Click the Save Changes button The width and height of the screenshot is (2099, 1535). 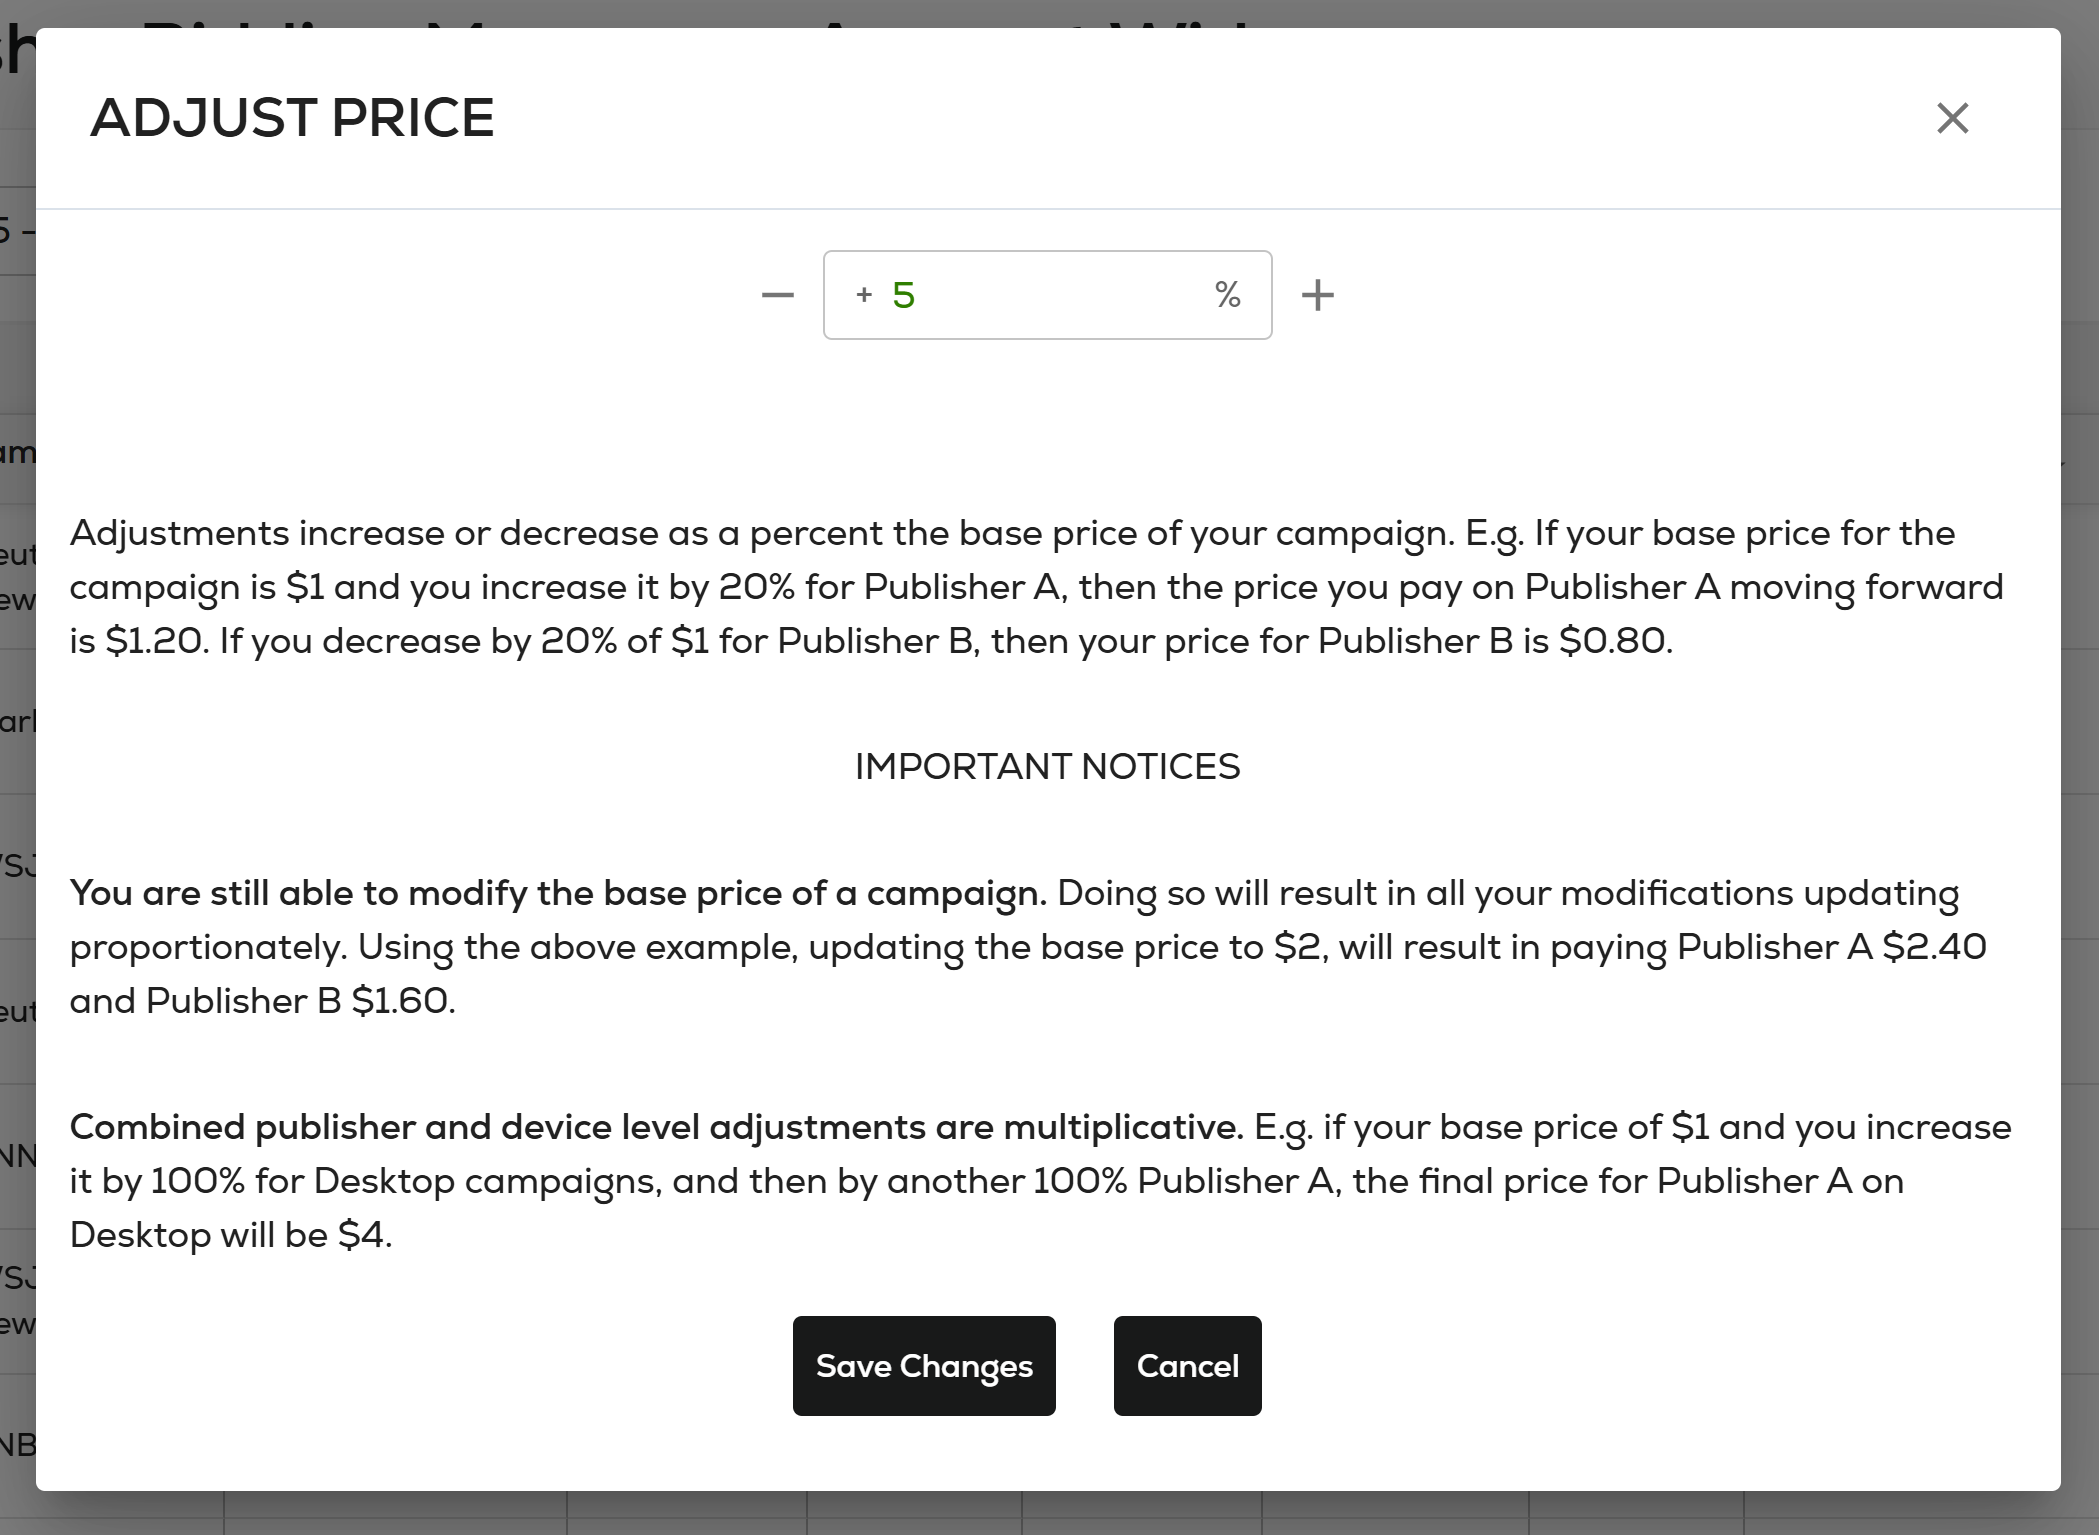coord(924,1365)
